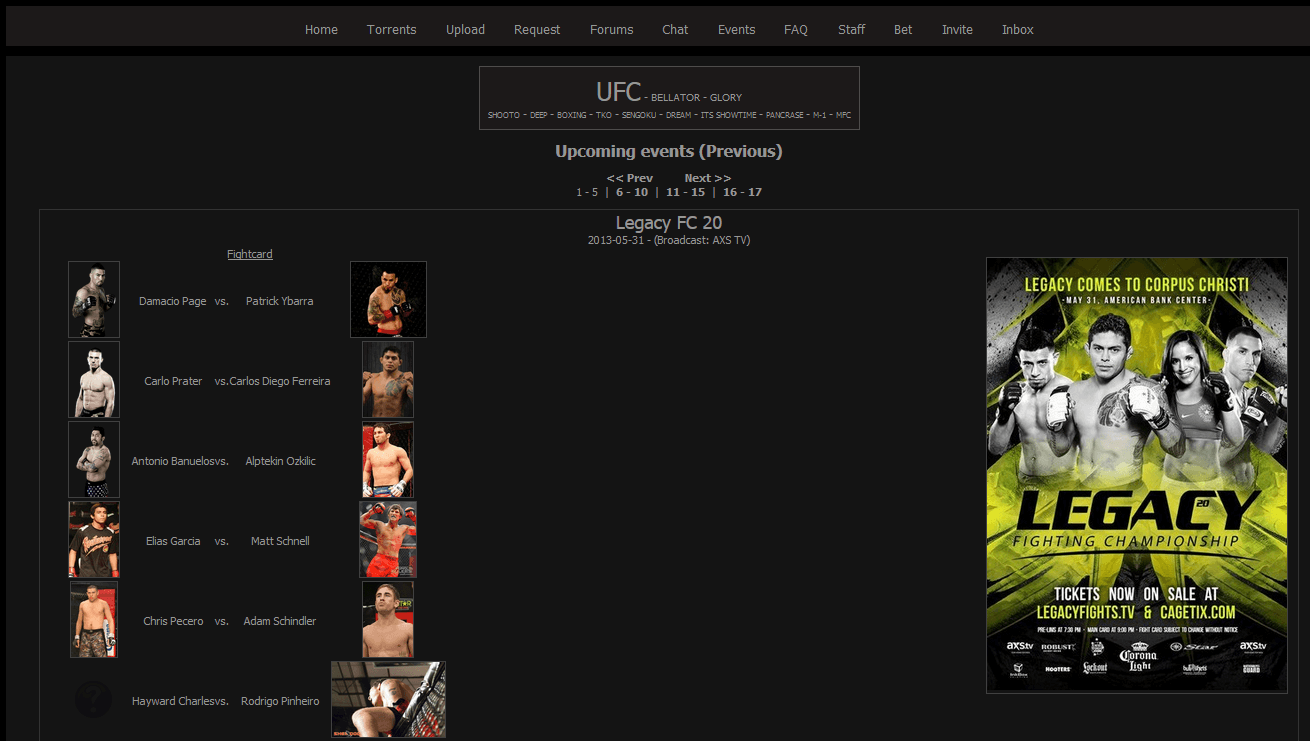
Task: Show BOXING events
Action: [x=572, y=116]
